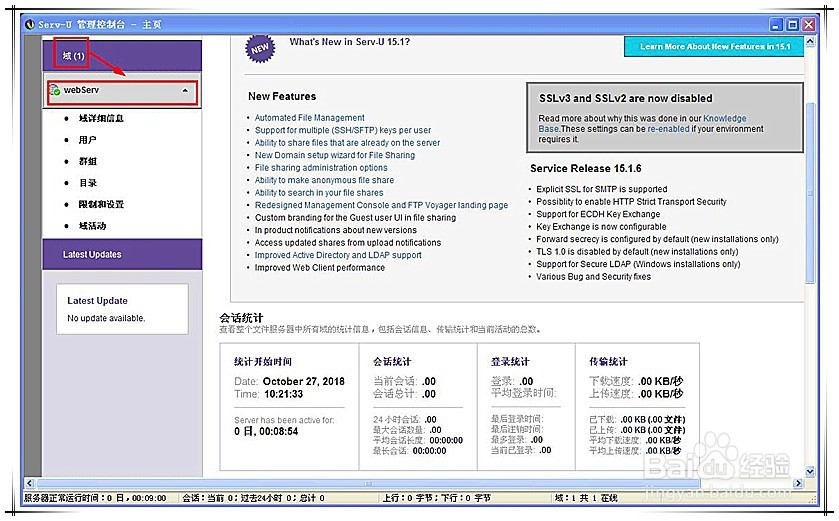The width and height of the screenshot is (839, 521).
Task: Click 'Improved Web Client performance' text
Action: [319, 267]
